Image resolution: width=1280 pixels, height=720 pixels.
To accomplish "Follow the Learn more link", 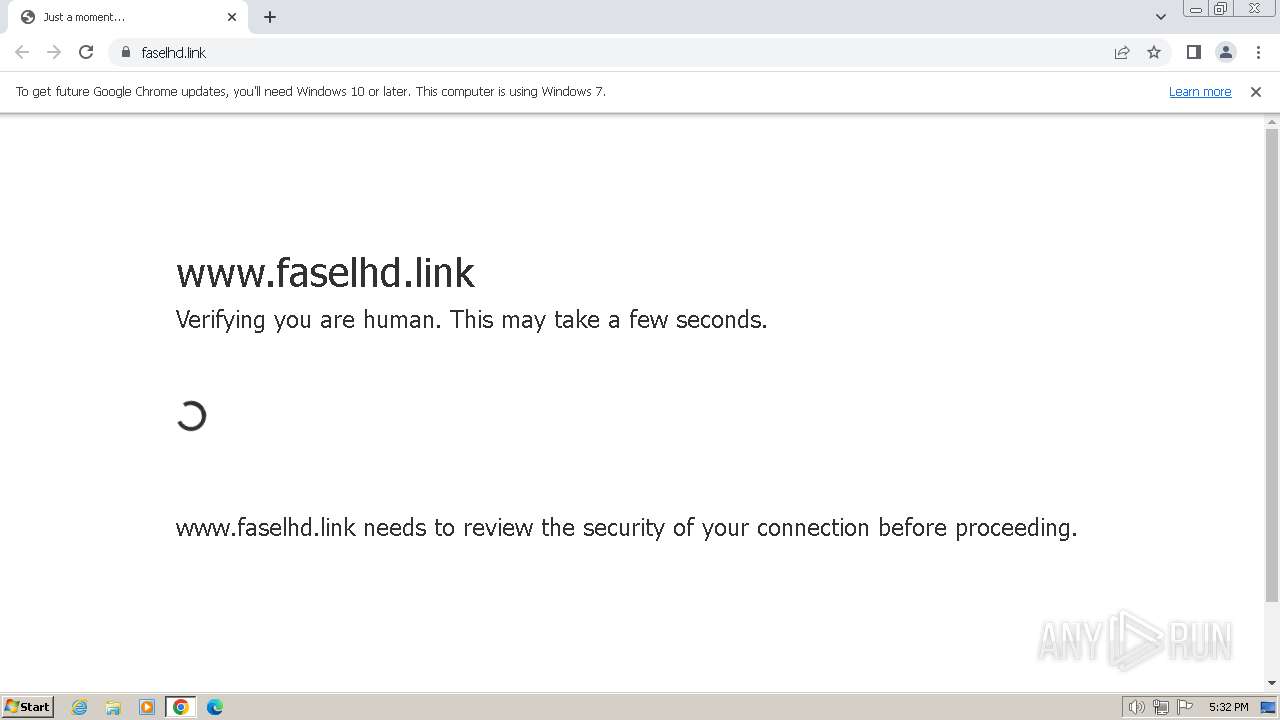I will click(1200, 91).
